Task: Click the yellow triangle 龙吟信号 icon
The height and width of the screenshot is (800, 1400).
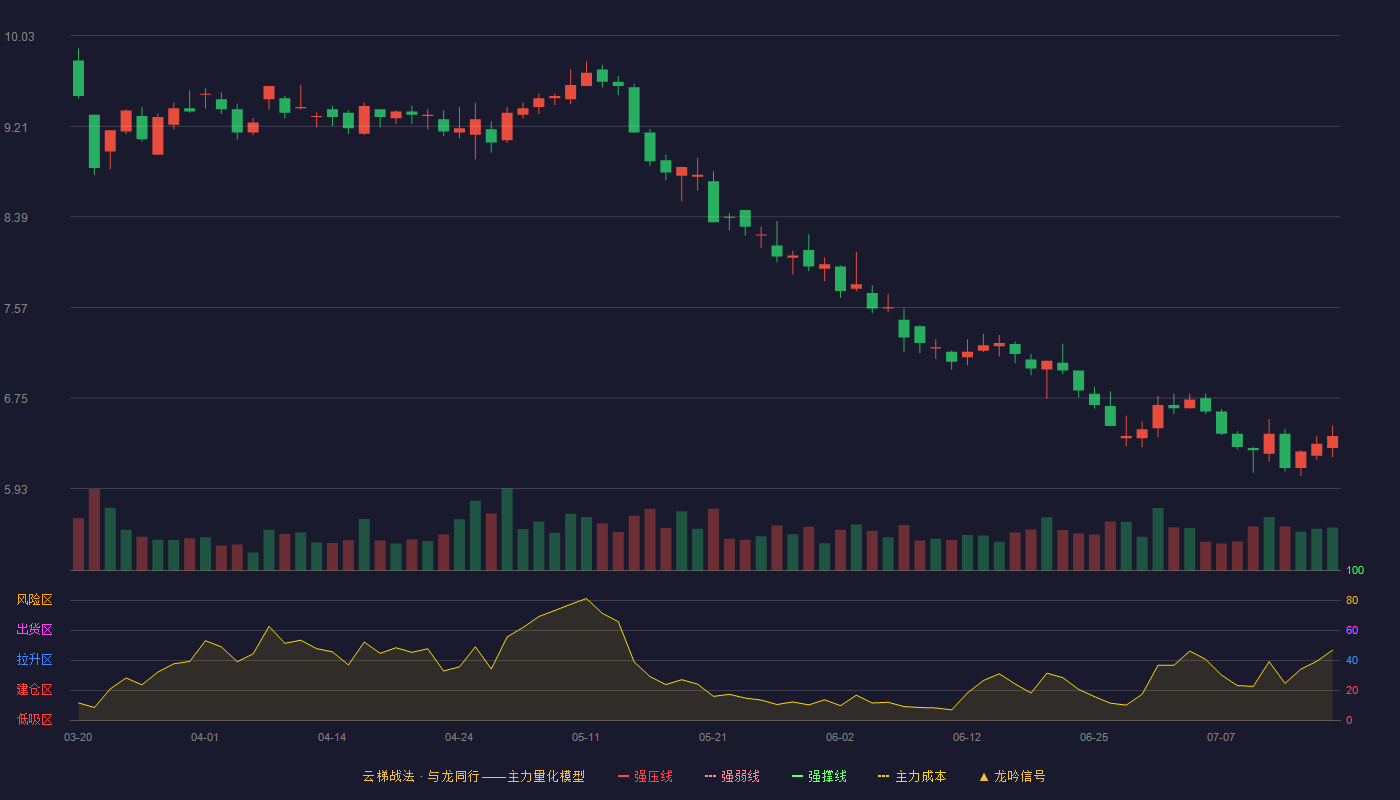Action: [983, 776]
